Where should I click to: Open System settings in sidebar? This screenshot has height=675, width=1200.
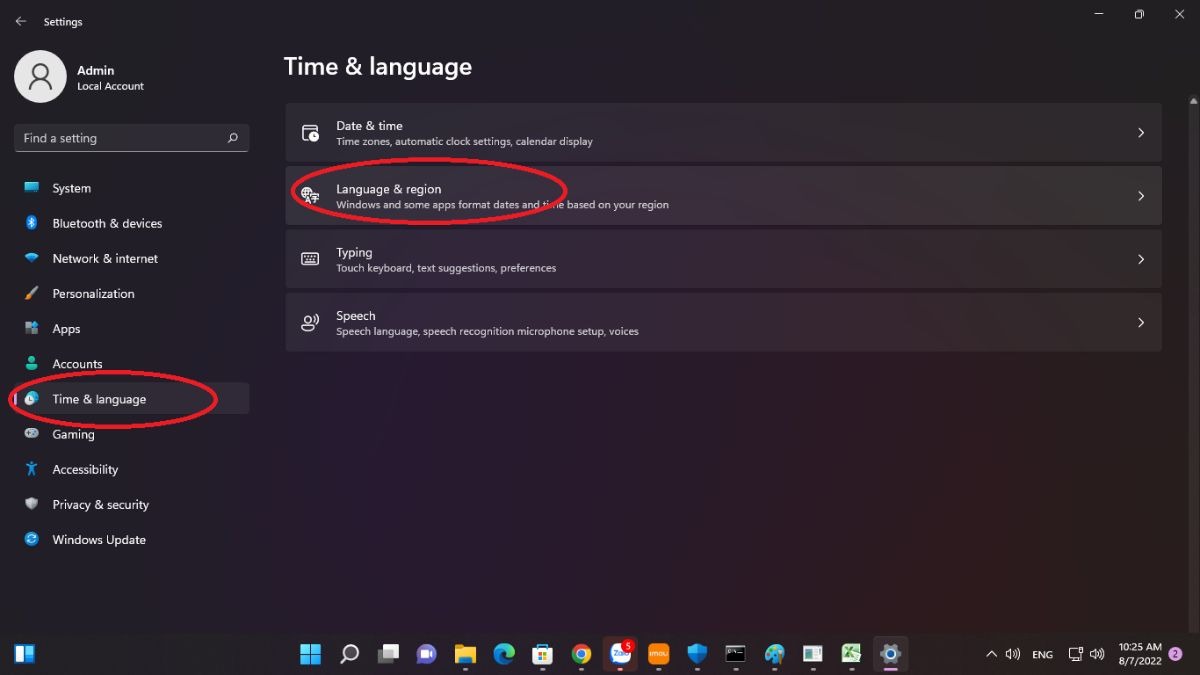(x=132, y=188)
